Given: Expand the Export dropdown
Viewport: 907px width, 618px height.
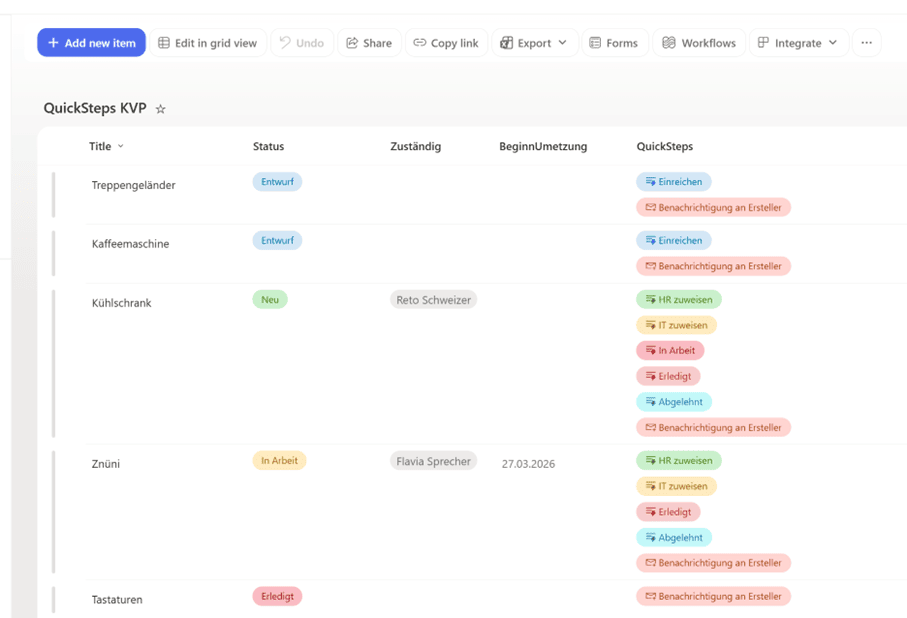Looking at the screenshot, I should click(x=562, y=43).
